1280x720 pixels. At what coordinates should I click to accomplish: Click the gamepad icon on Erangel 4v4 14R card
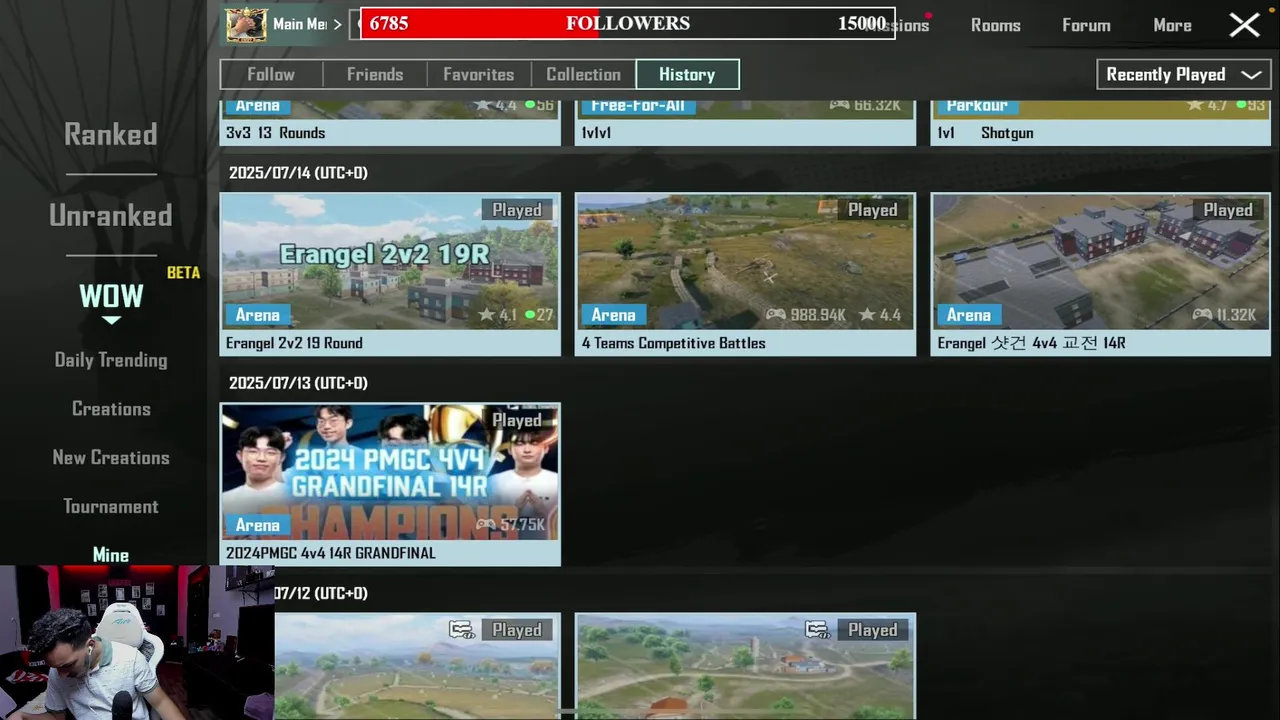tap(1202, 315)
